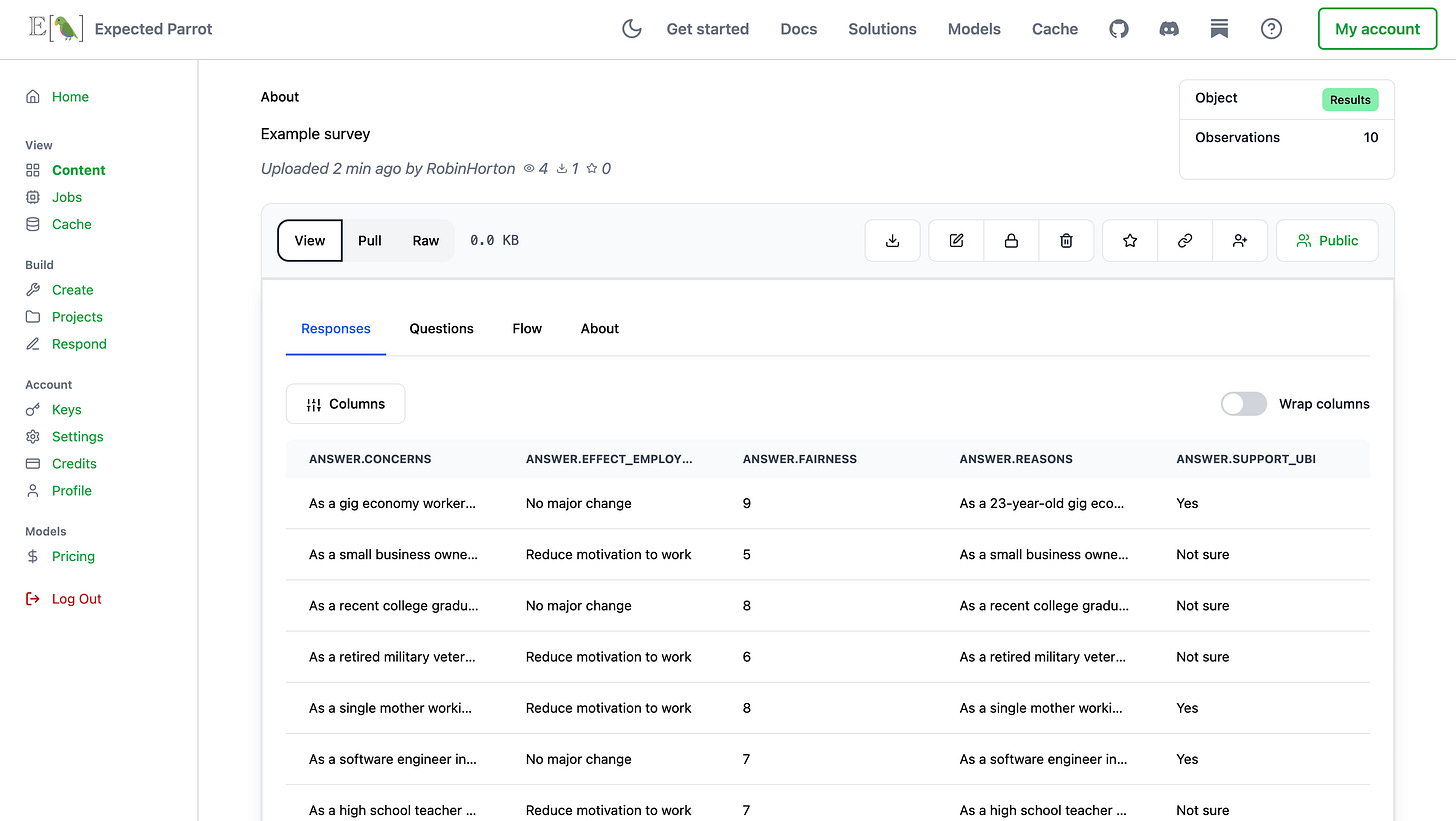1456x821 pixels.
Task: Open the Substack bookmark icon
Action: (1219, 29)
